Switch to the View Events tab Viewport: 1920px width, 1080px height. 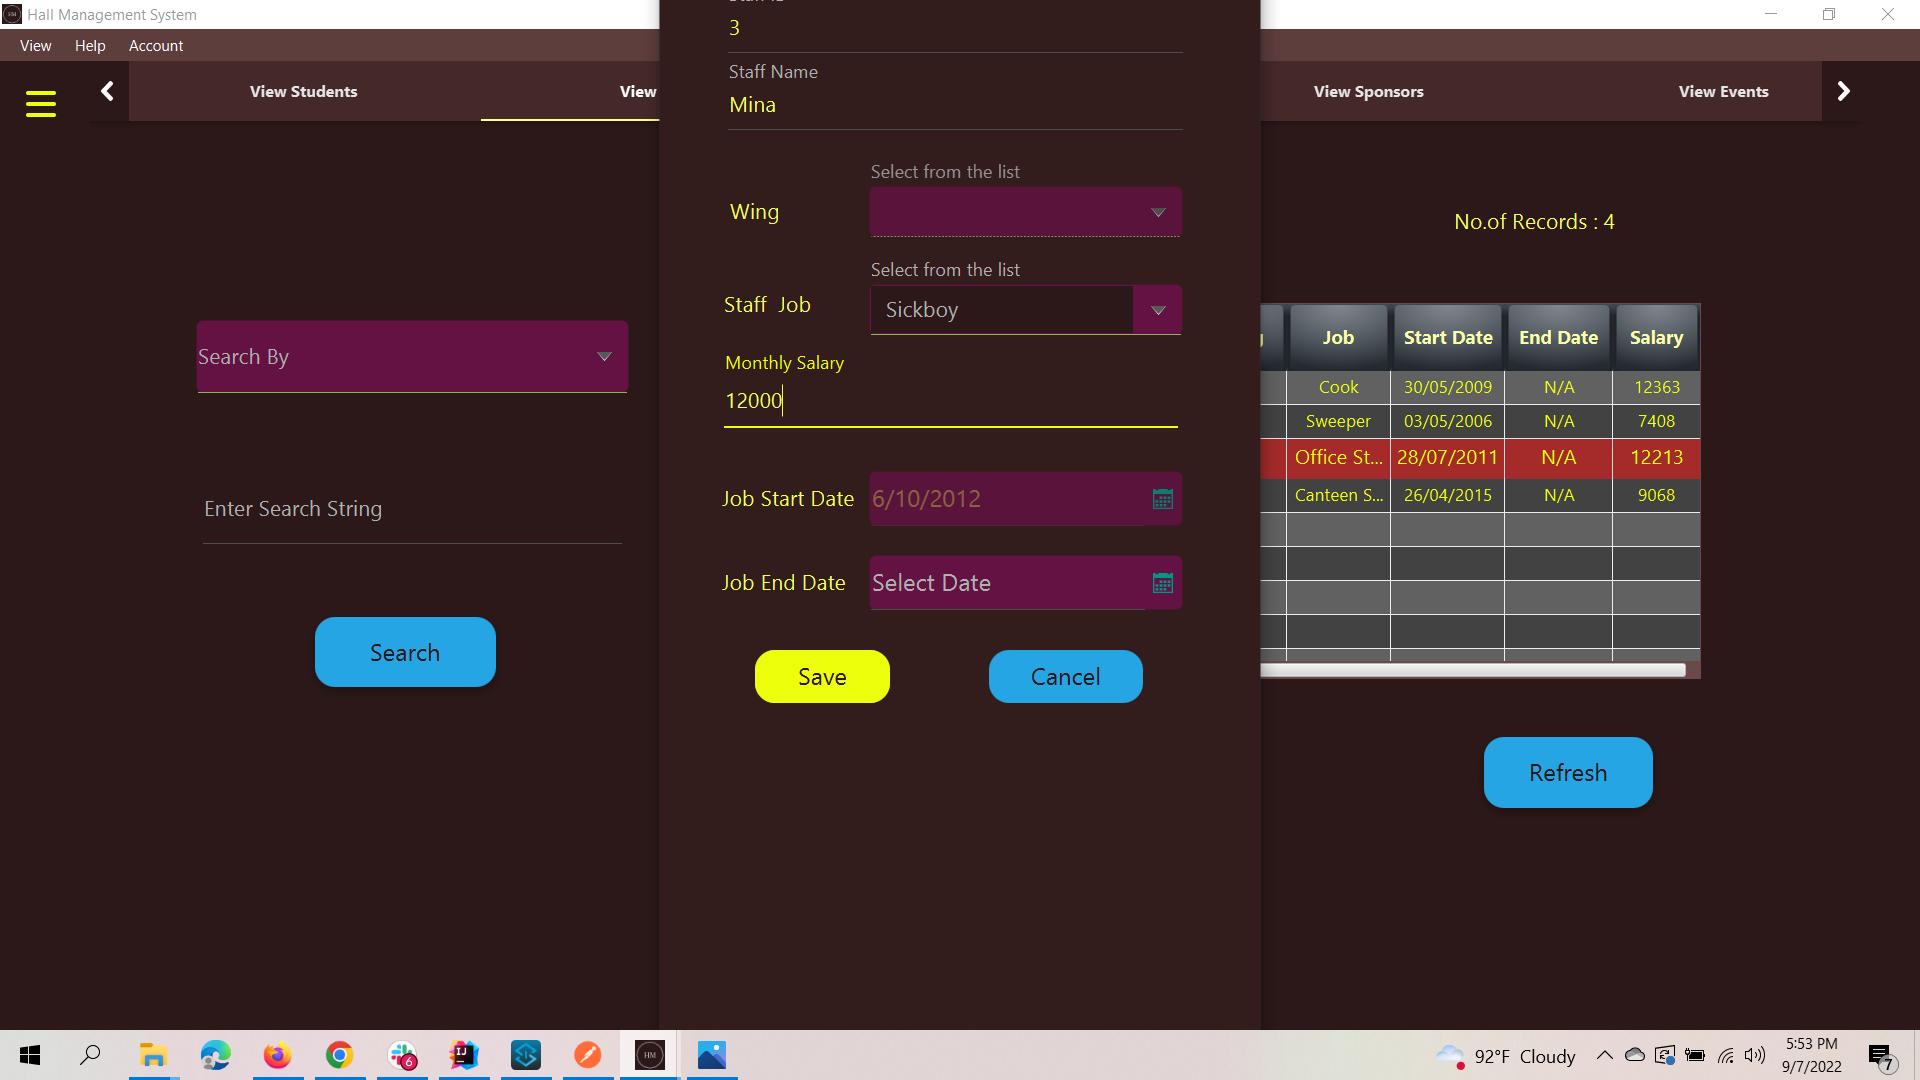click(x=1723, y=91)
